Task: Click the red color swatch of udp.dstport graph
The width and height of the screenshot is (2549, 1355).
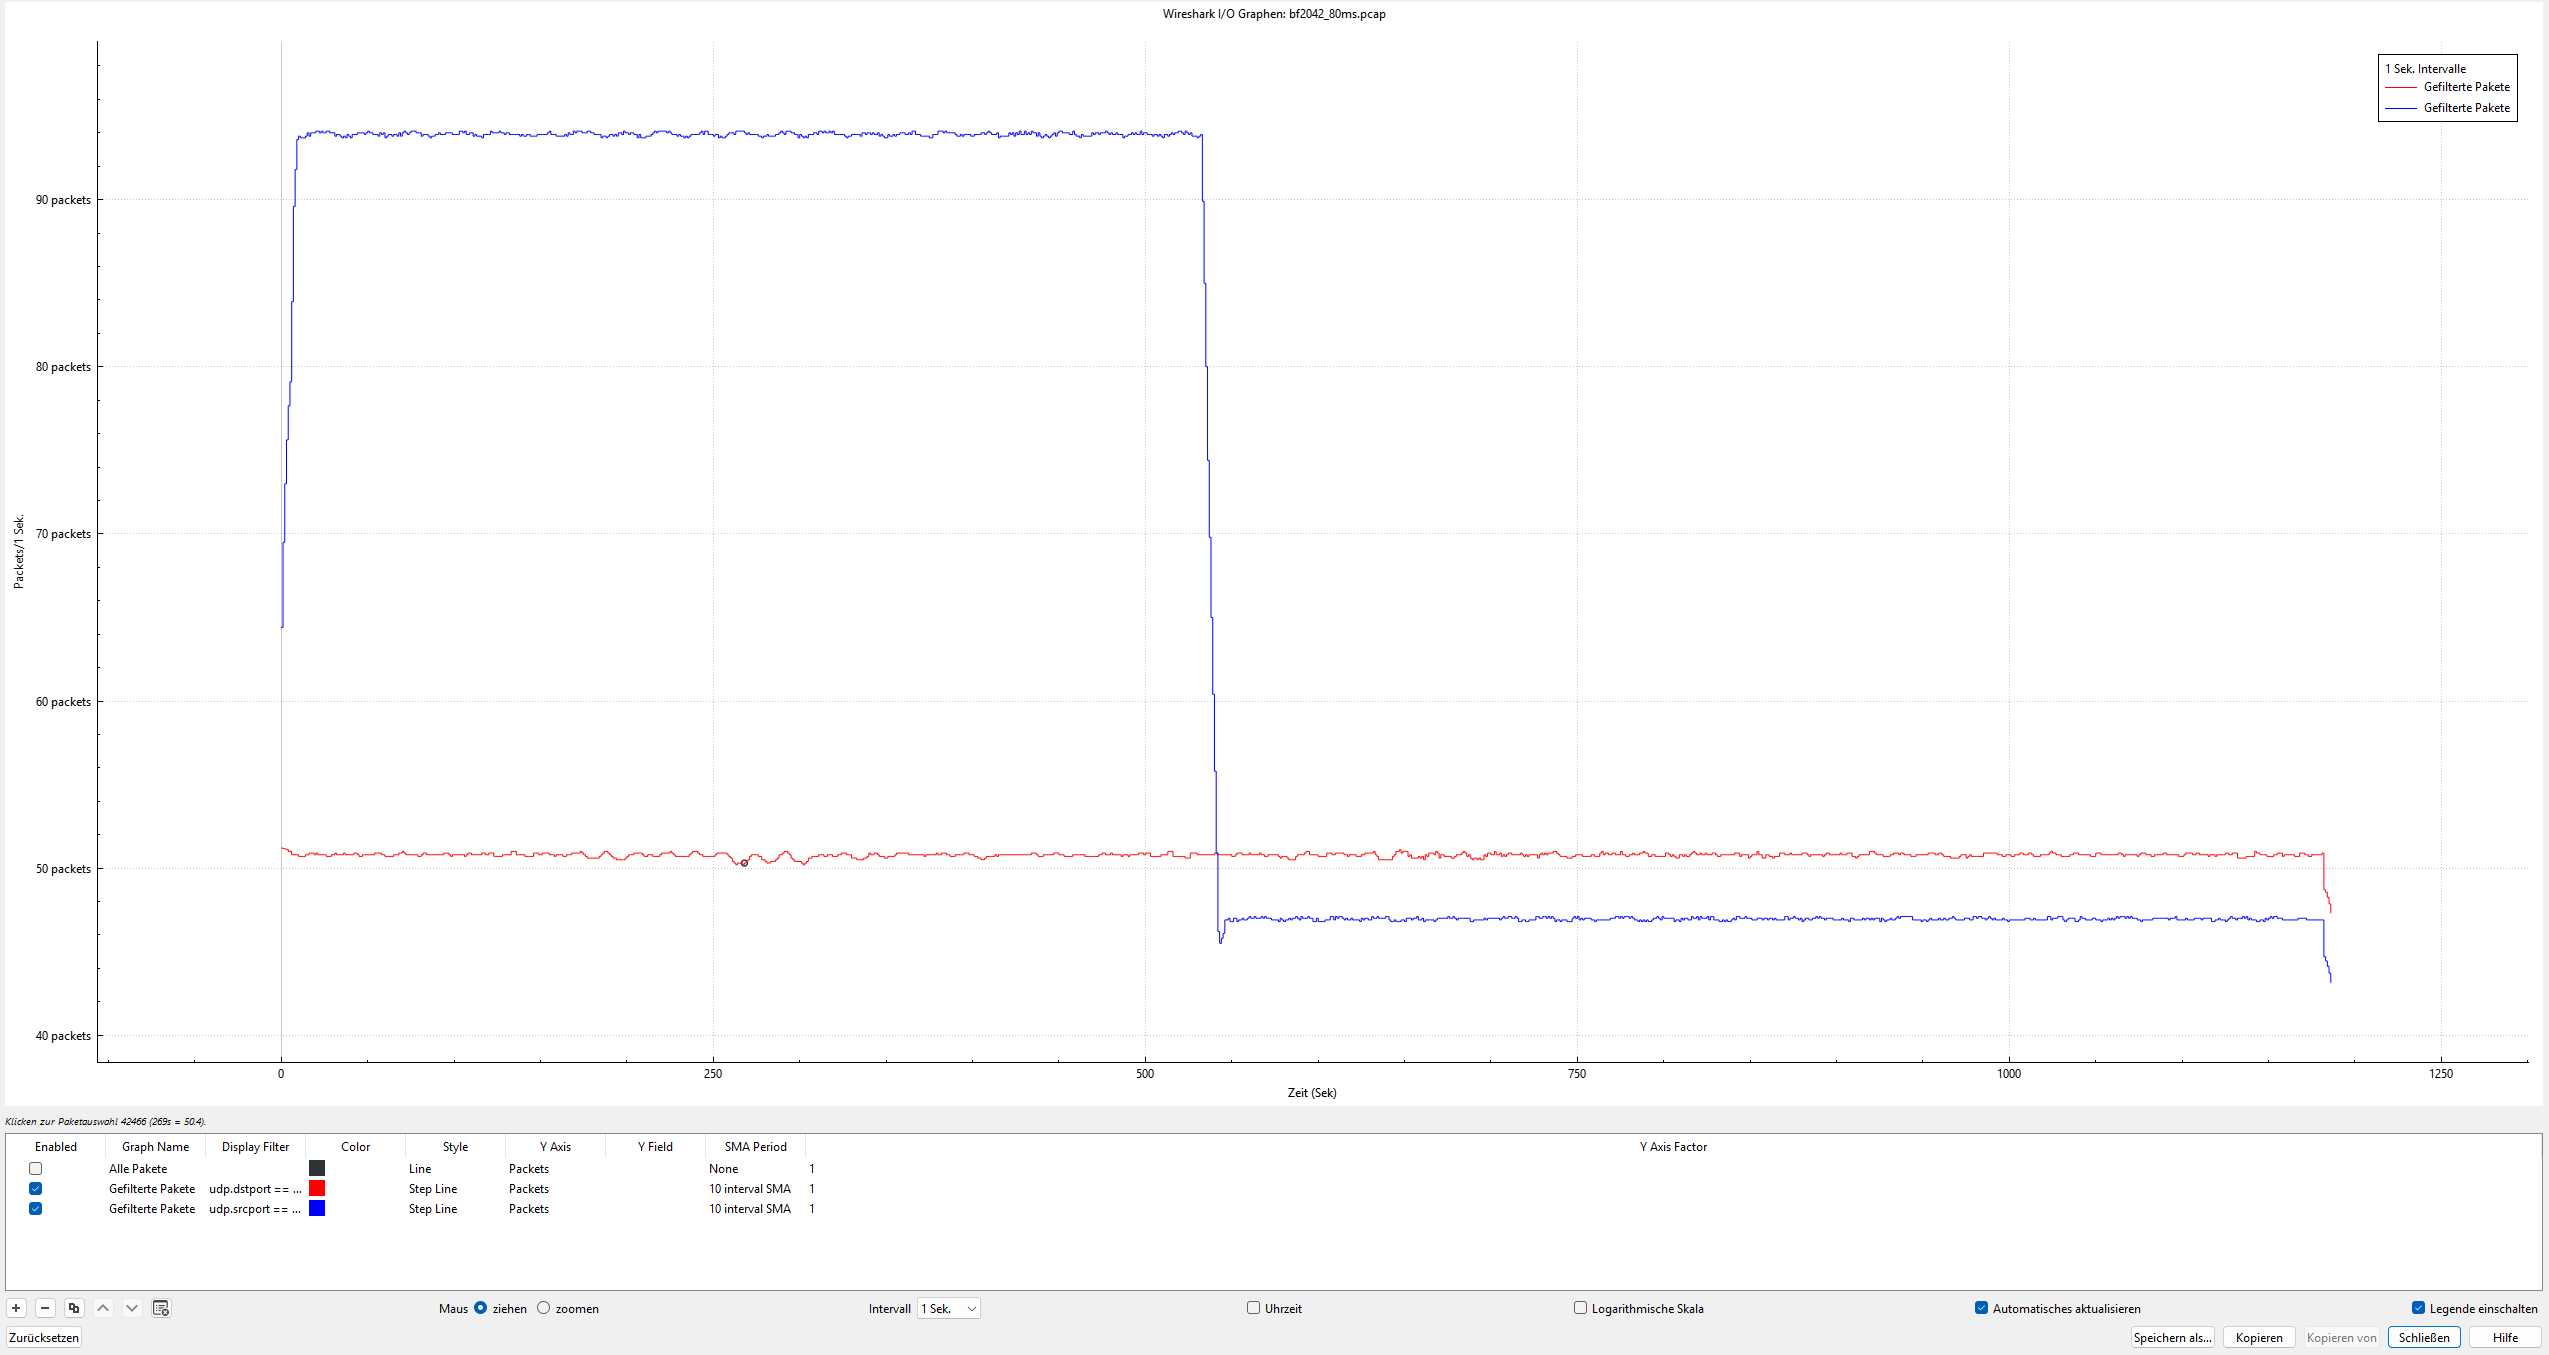Action: (x=317, y=1188)
